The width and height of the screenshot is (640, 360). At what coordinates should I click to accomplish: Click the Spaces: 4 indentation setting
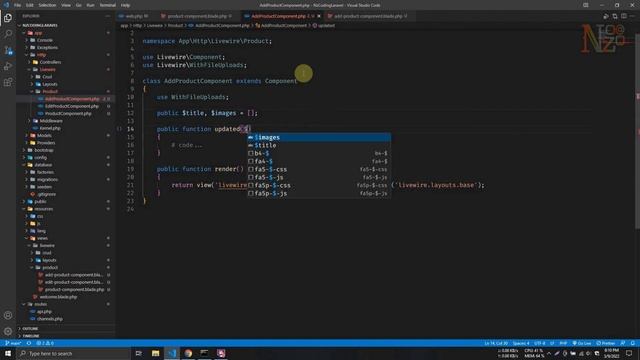pos(521,343)
